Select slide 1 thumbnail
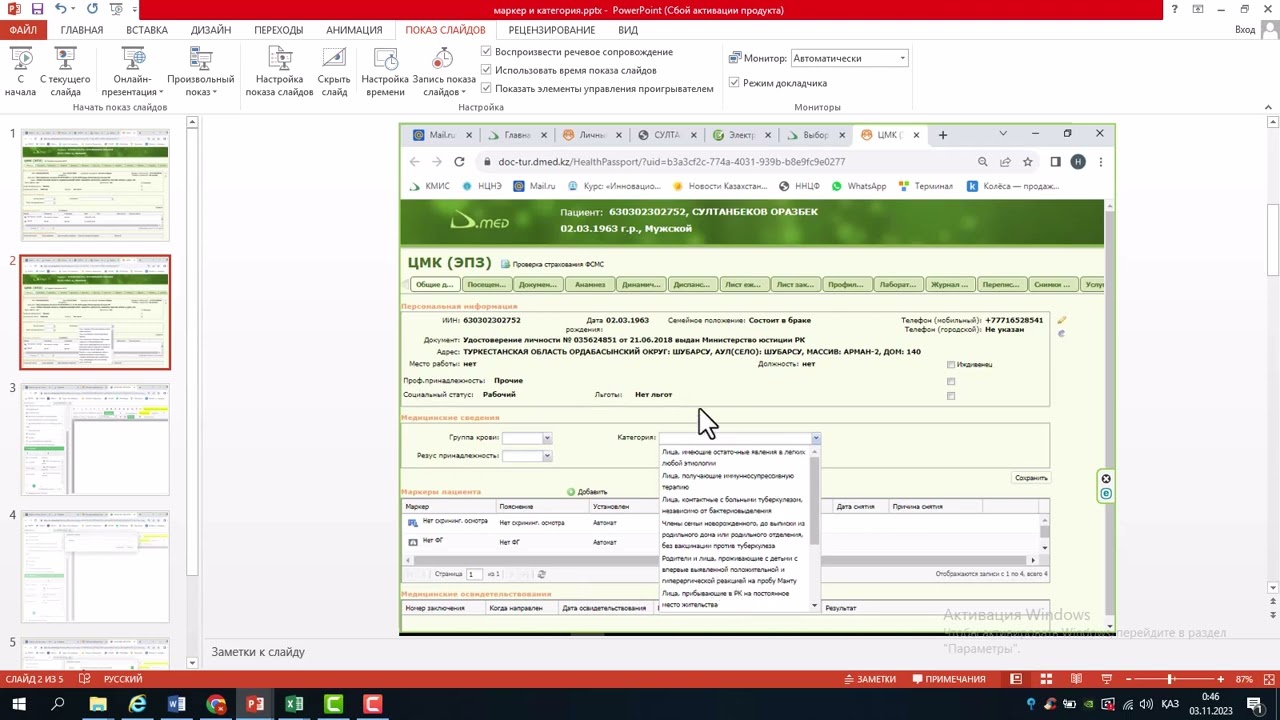 coord(95,185)
